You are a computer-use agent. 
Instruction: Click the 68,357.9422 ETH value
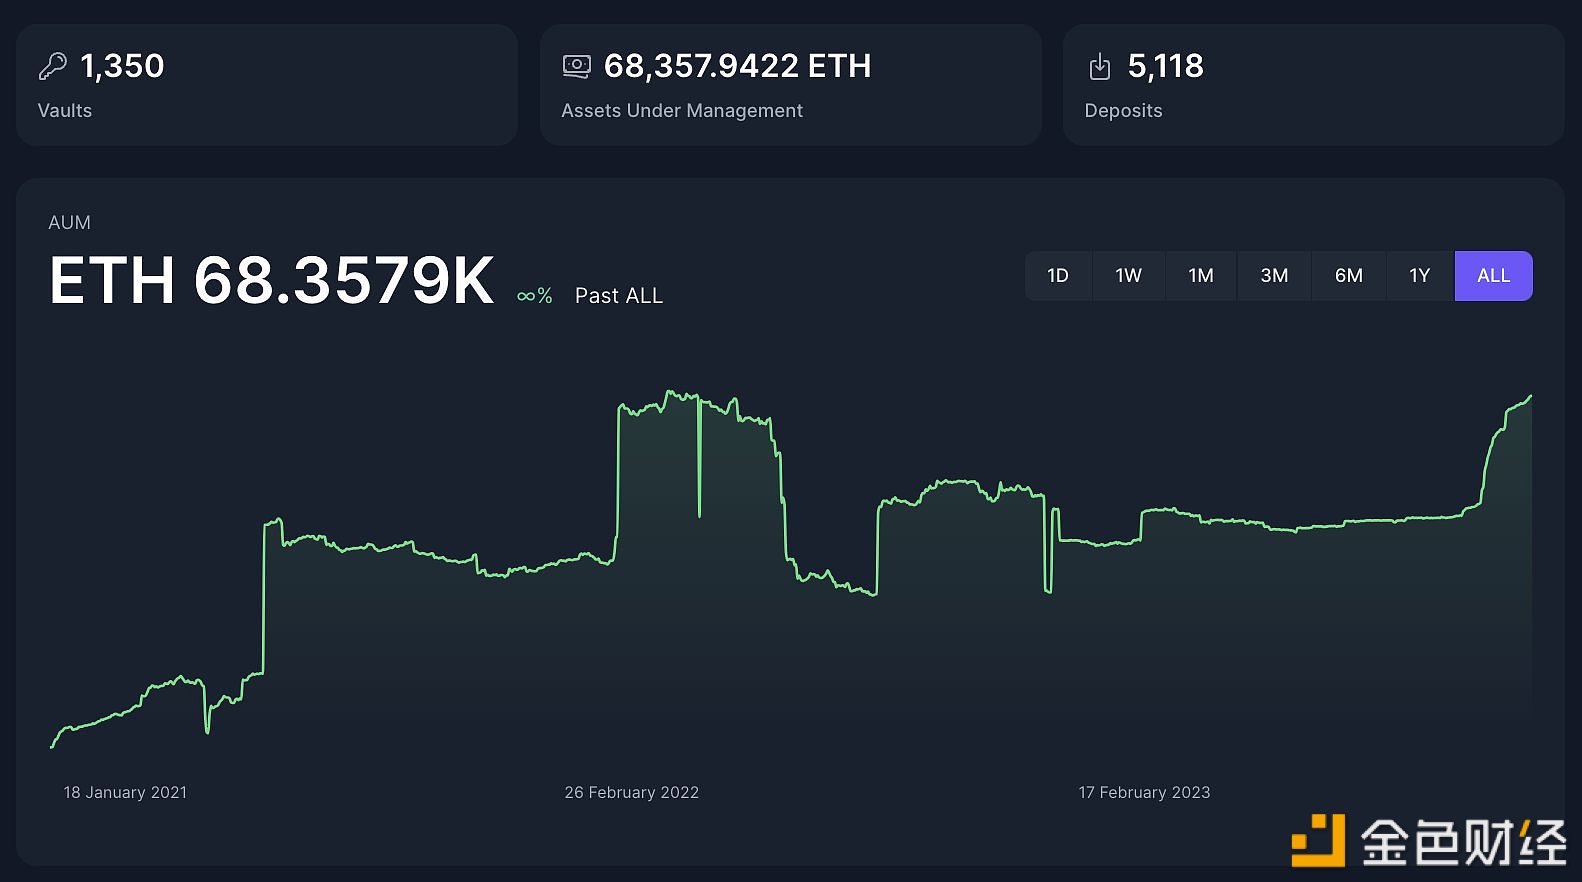point(738,66)
